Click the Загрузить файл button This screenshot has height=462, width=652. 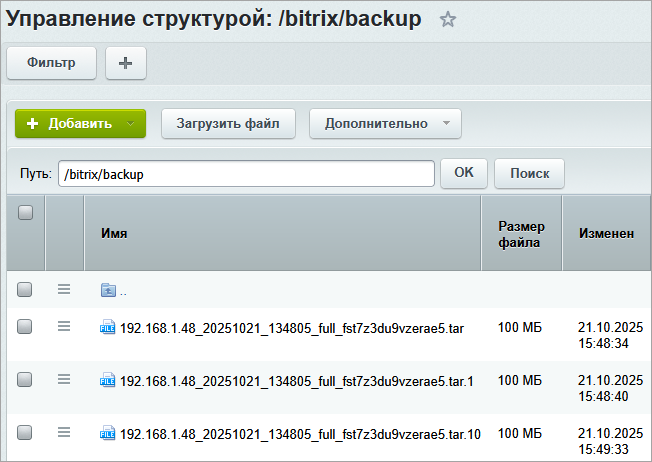pos(228,124)
